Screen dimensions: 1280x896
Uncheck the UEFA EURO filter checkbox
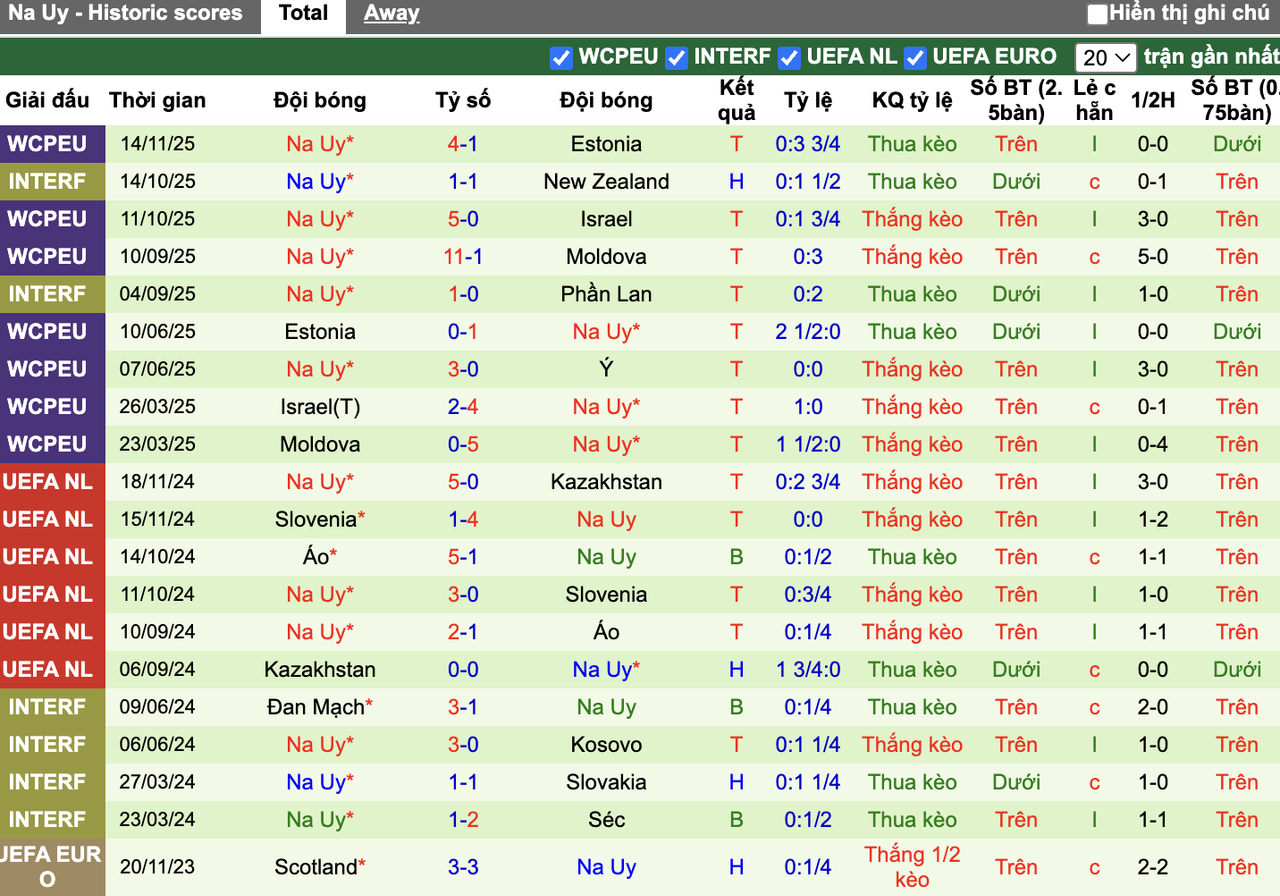[915, 58]
